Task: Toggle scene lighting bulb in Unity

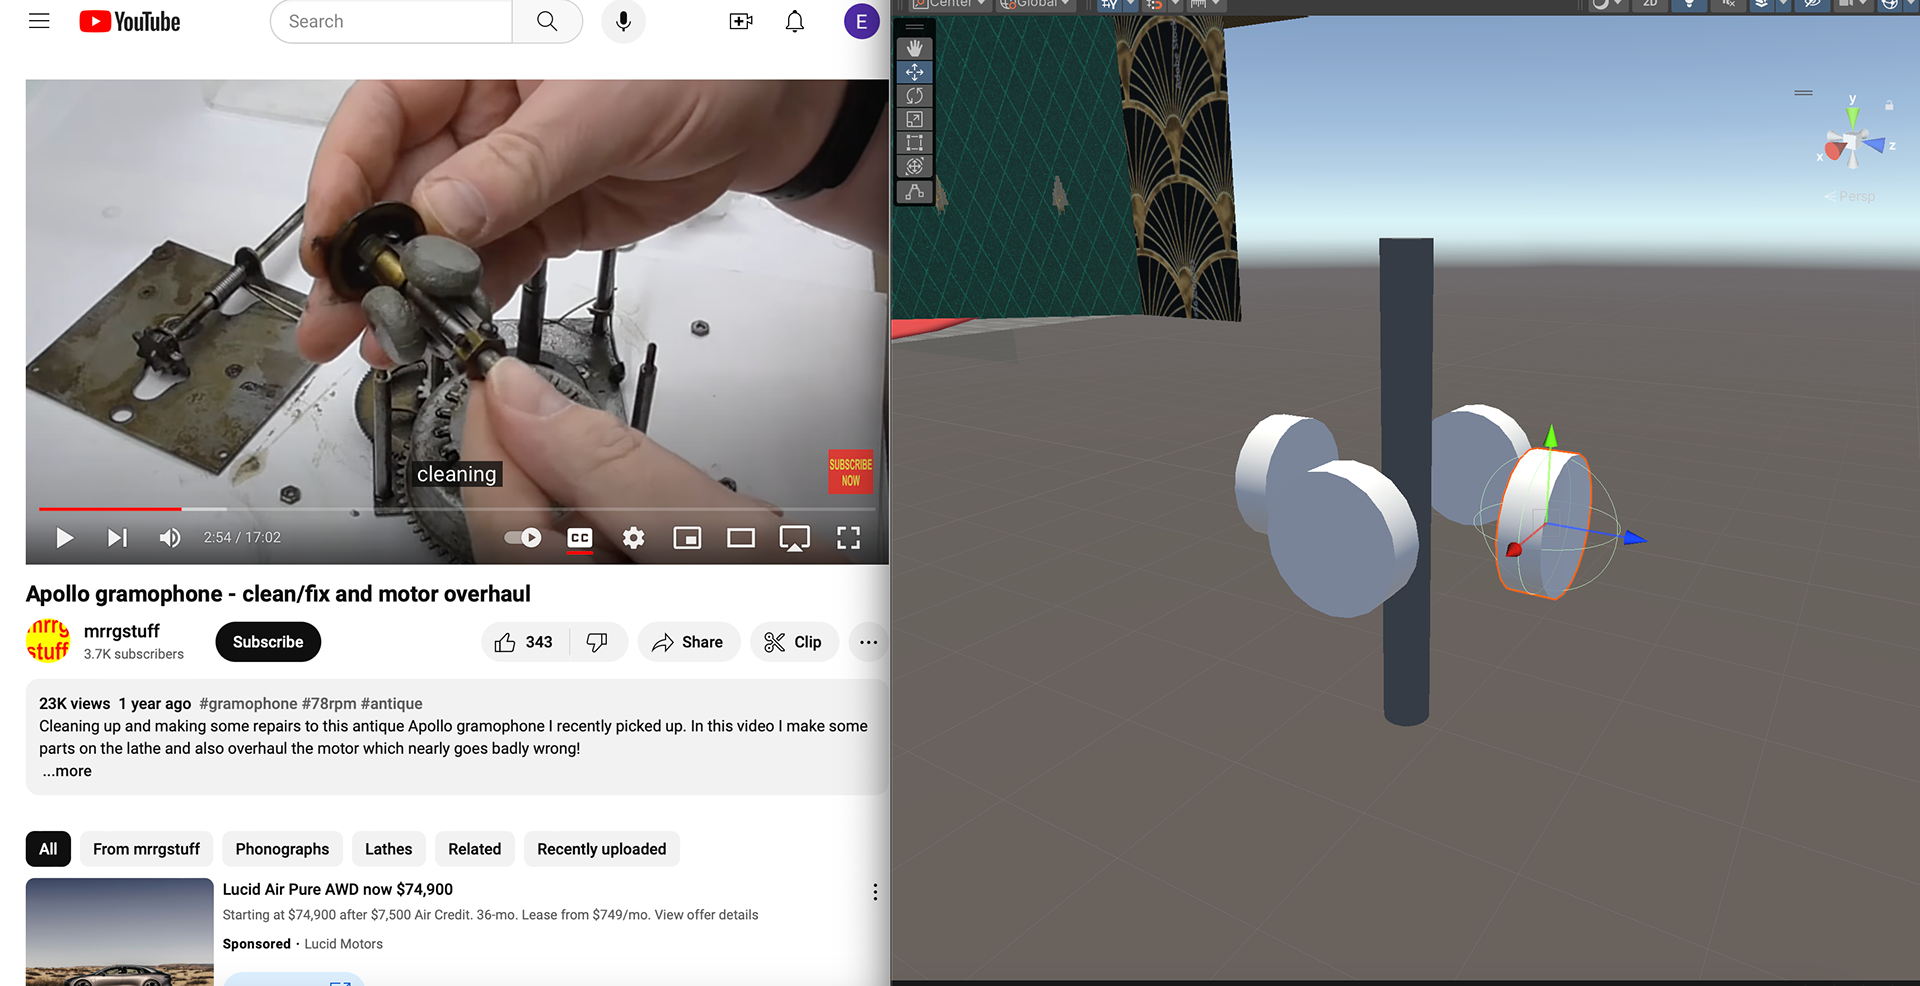Action: click(1689, 4)
